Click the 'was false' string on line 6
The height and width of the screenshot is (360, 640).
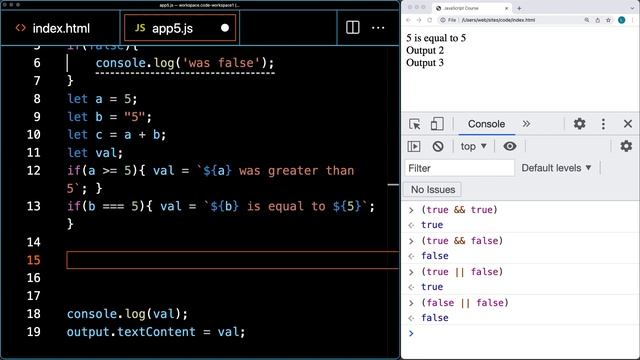(x=221, y=63)
